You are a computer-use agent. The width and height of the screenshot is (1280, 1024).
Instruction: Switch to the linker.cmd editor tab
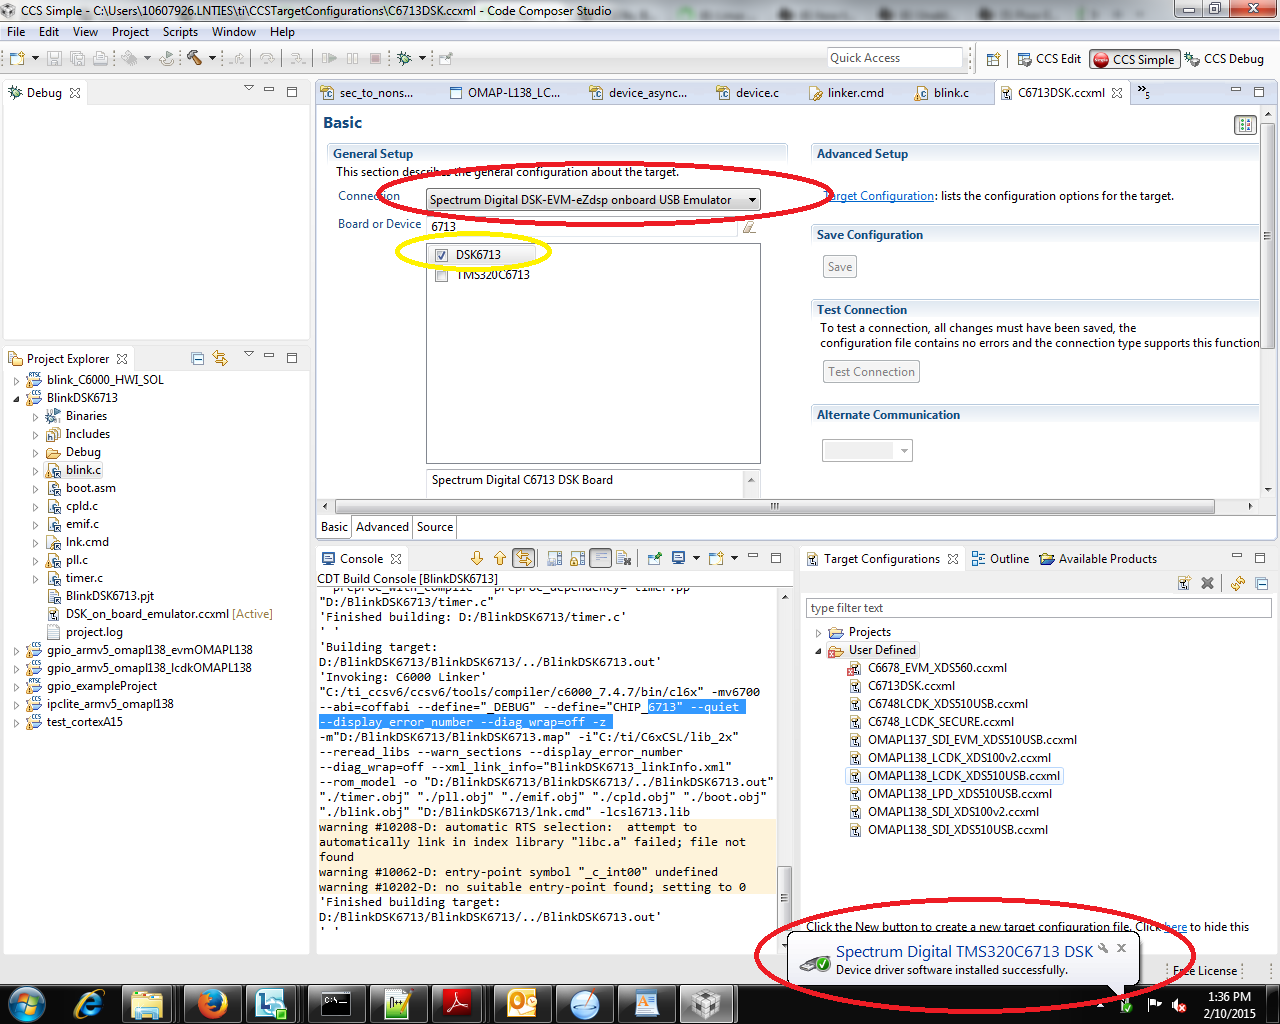pyautogui.click(x=846, y=93)
